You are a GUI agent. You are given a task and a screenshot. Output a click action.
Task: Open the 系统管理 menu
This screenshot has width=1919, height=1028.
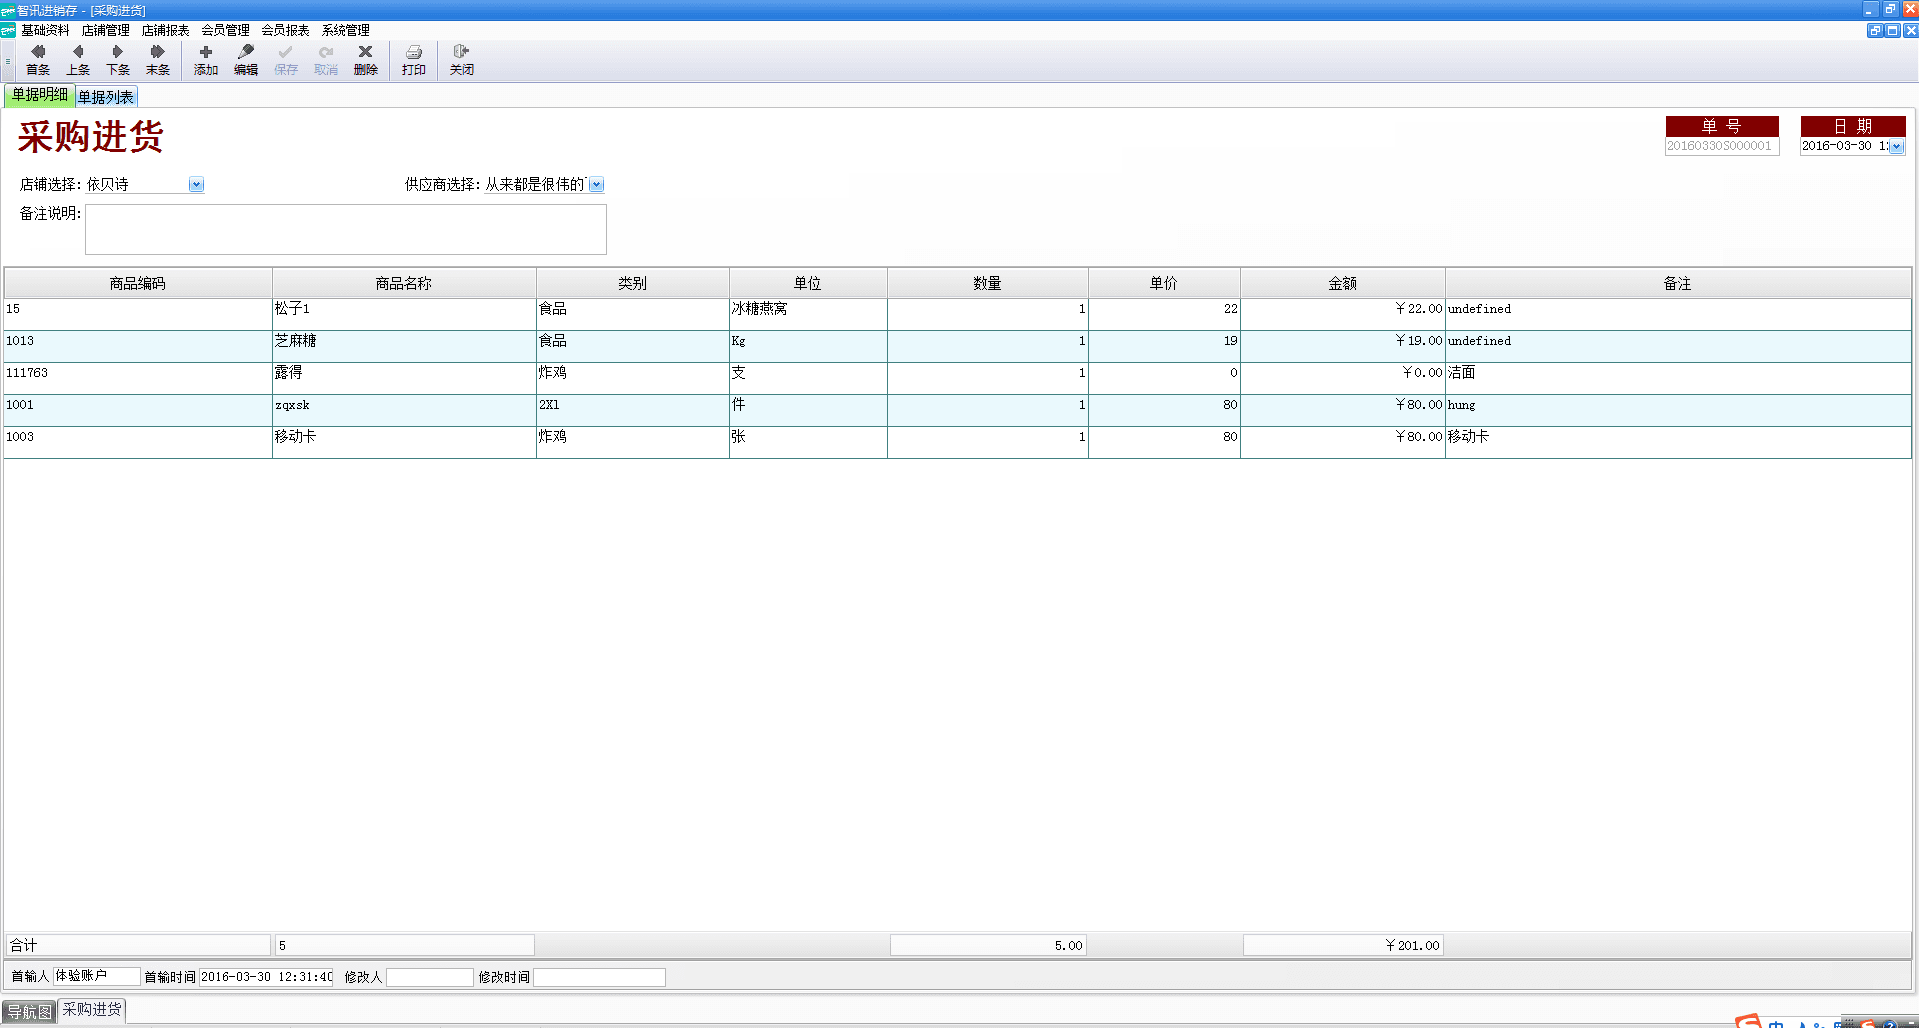coord(345,30)
